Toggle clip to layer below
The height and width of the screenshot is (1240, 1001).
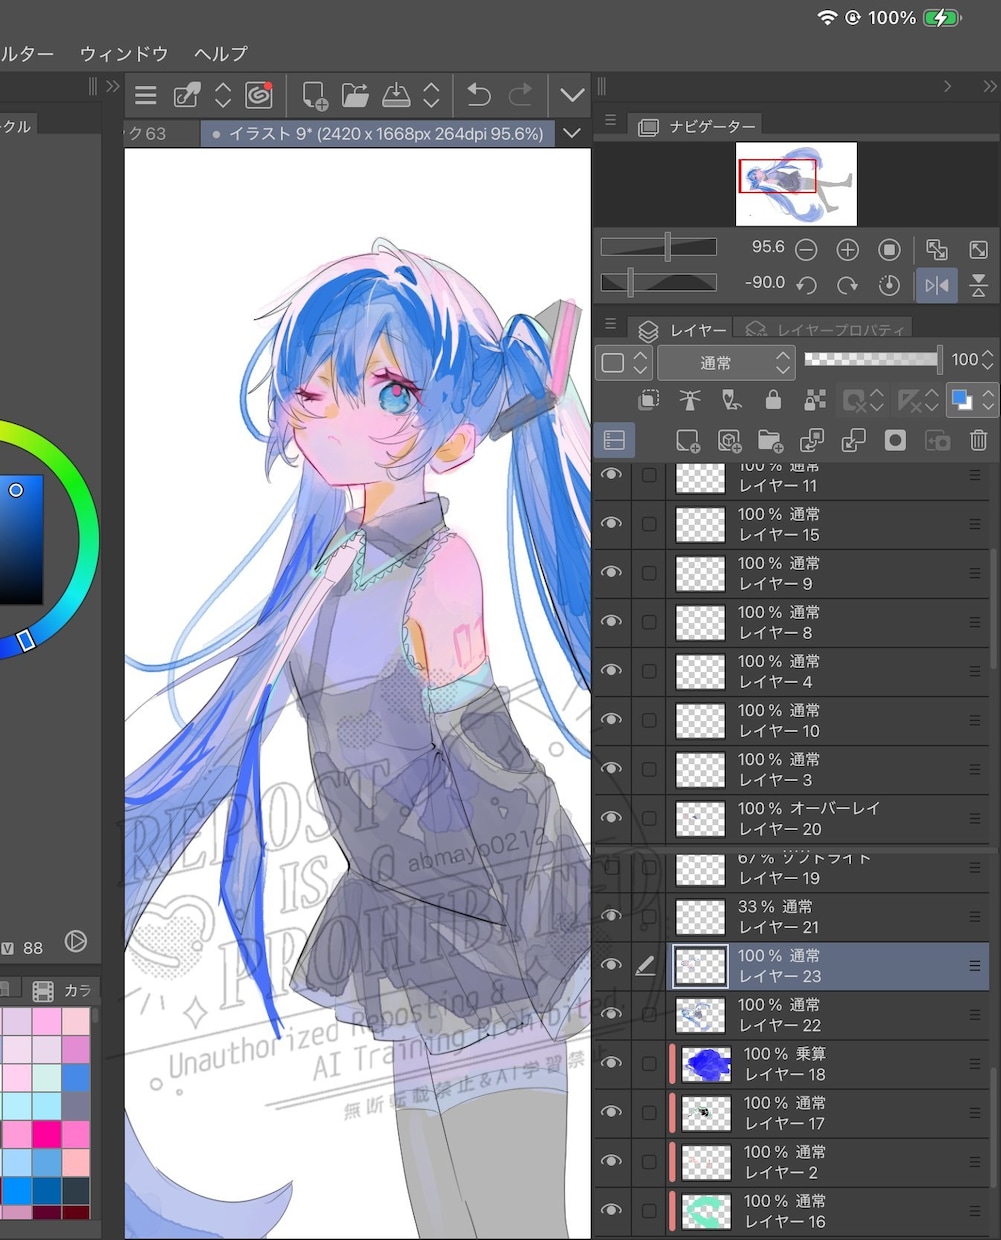coord(648,401)
